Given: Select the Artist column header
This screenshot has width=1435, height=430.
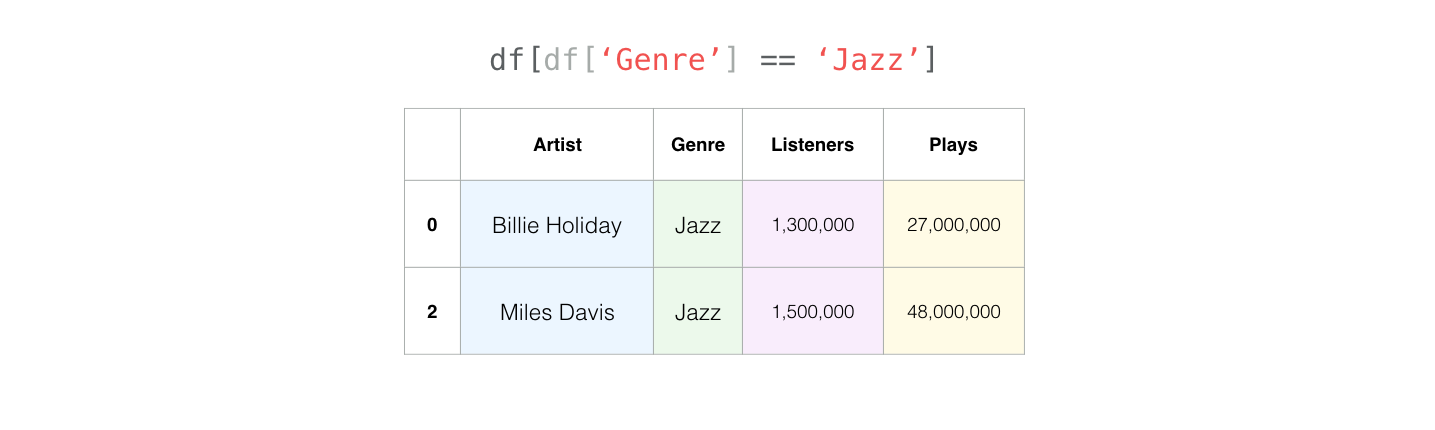Looking at the screenshot, I should [557, 144].
